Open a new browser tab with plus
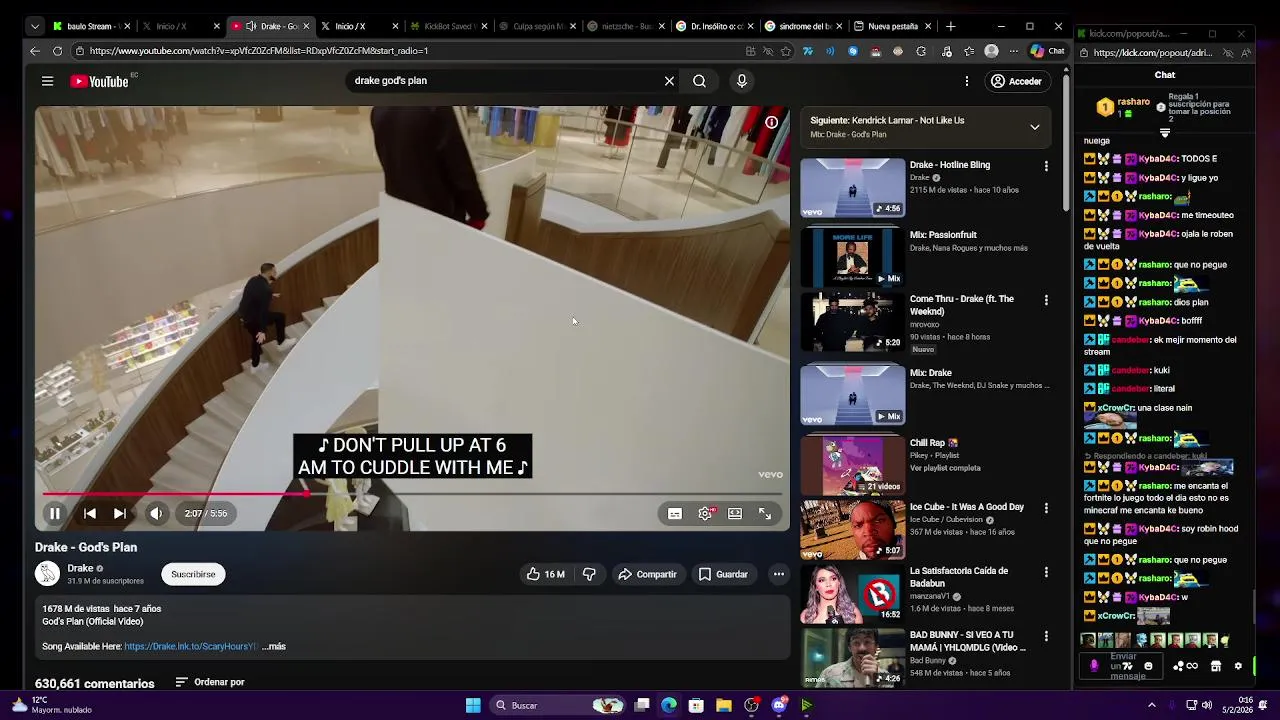Image resolution: width=1280 pixels, height=720 pixels. coord(950,26)
